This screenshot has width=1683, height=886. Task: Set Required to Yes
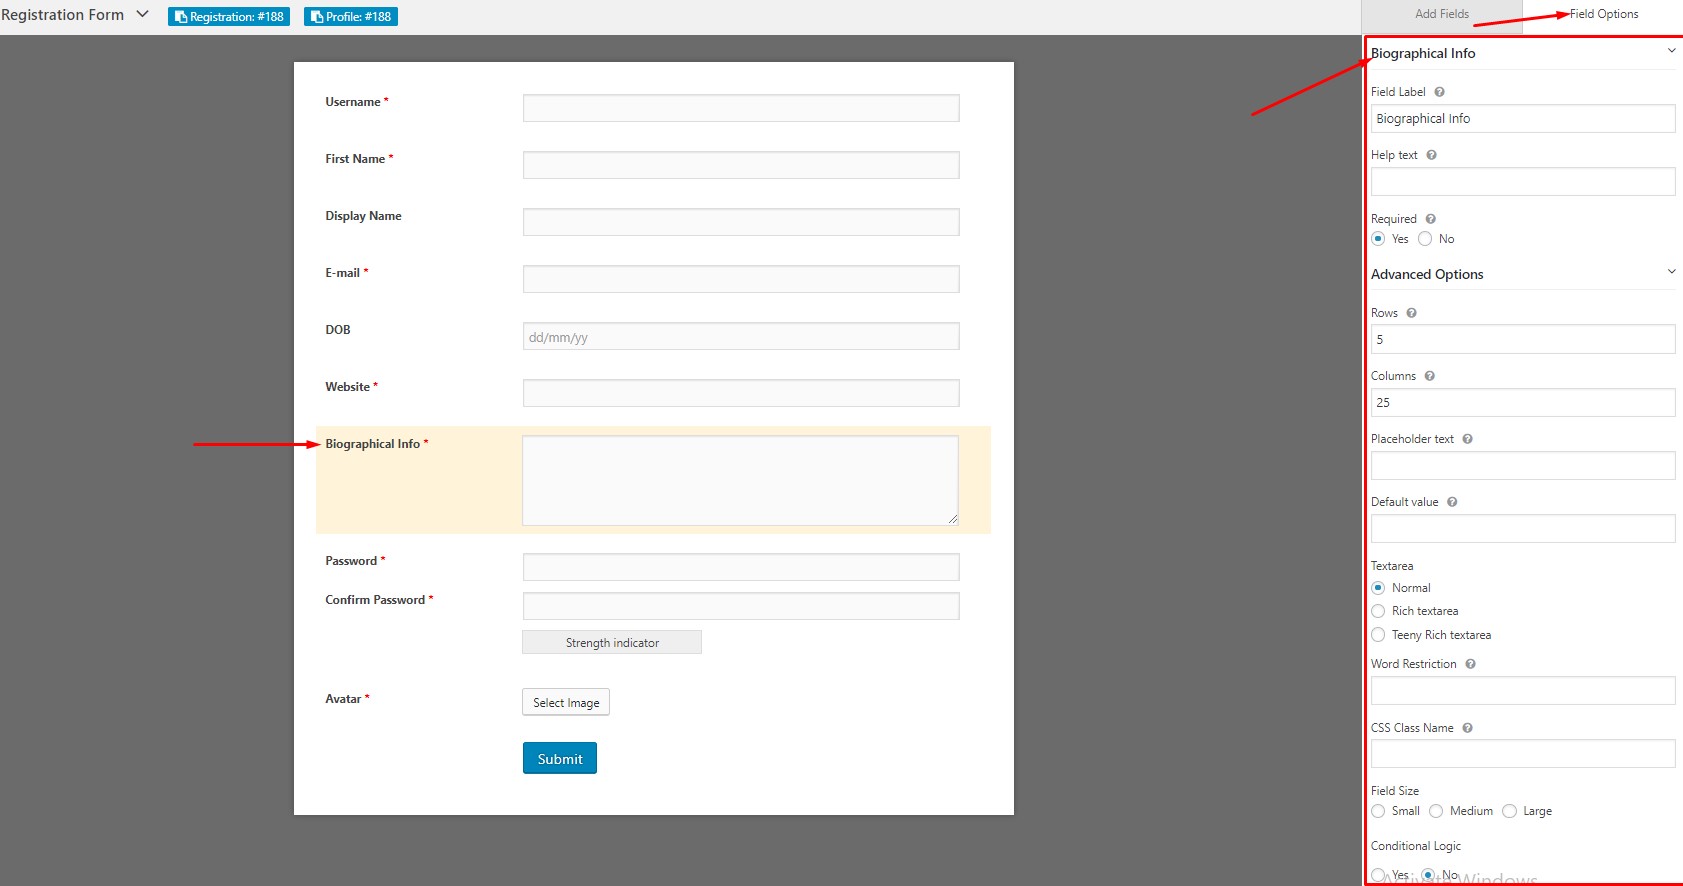(x=1378, y=239)
